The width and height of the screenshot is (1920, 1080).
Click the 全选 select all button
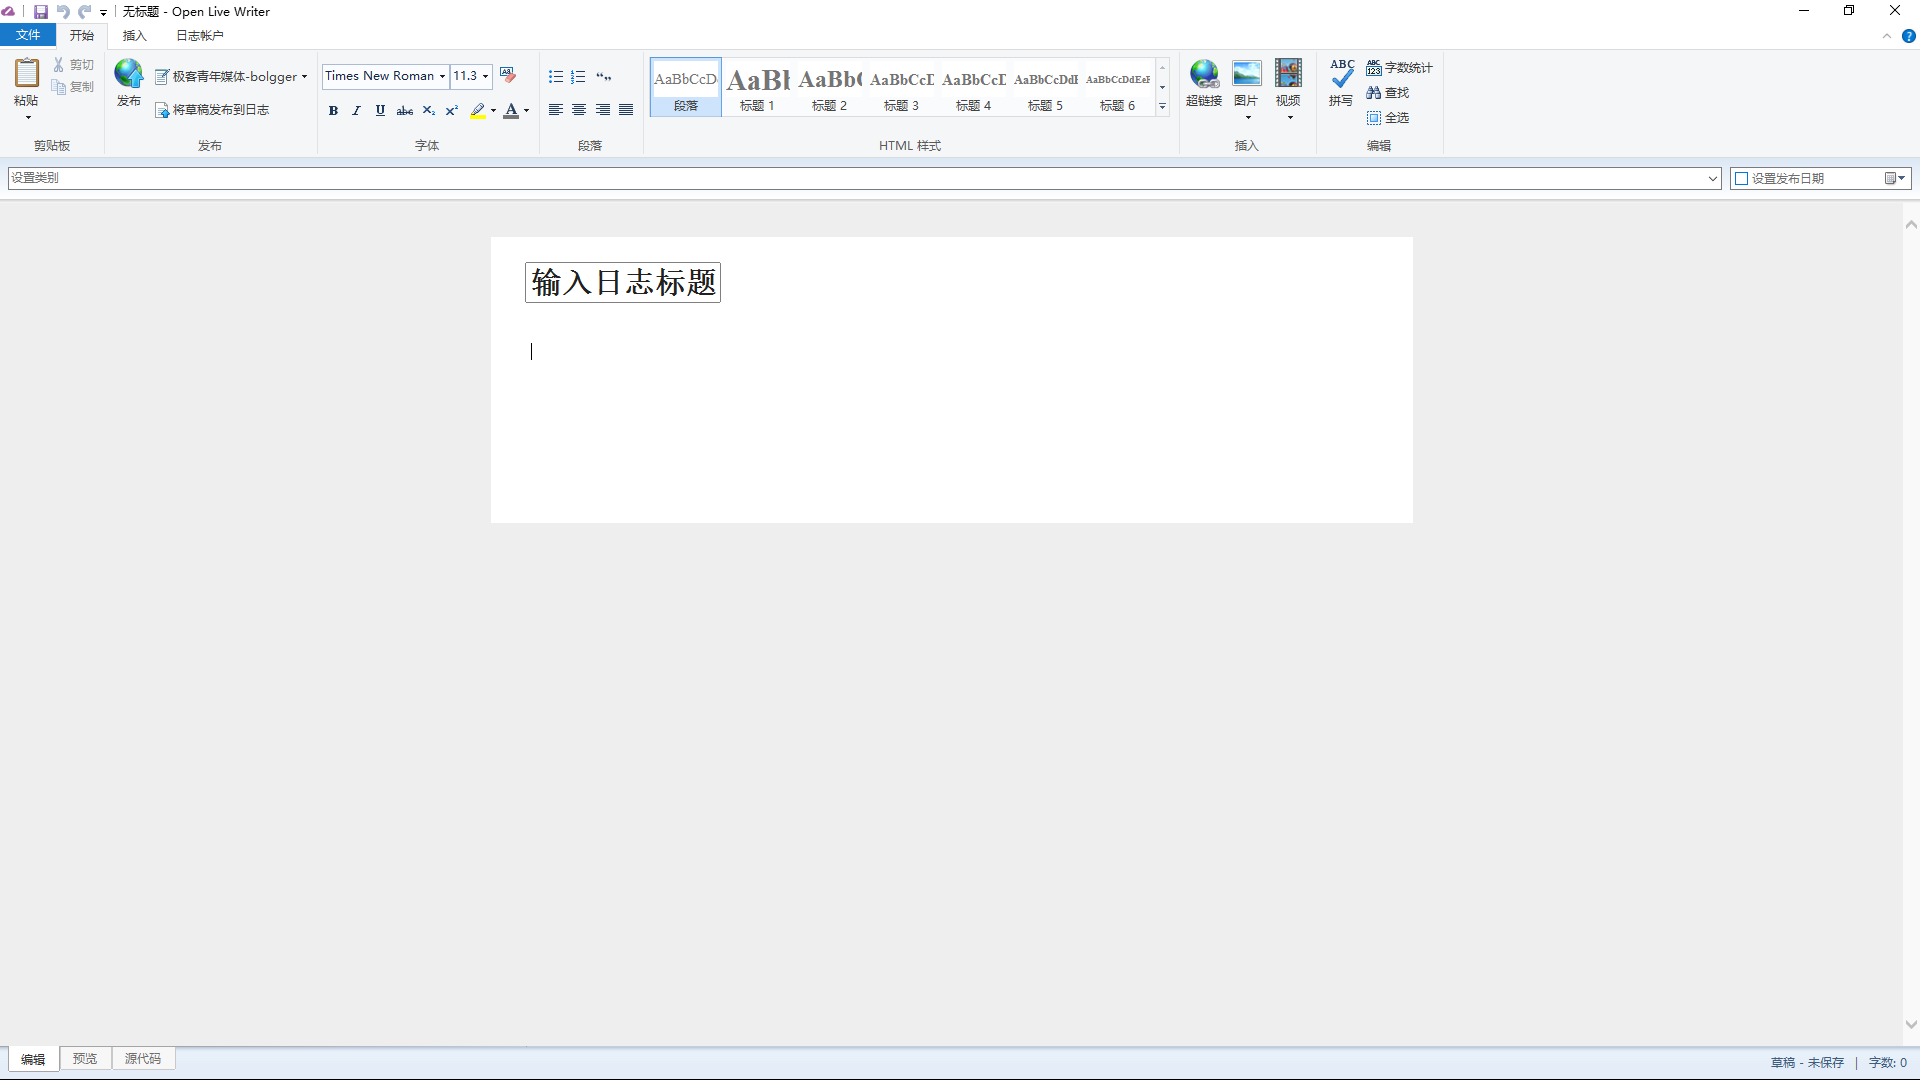click(x=1388, y=118)
